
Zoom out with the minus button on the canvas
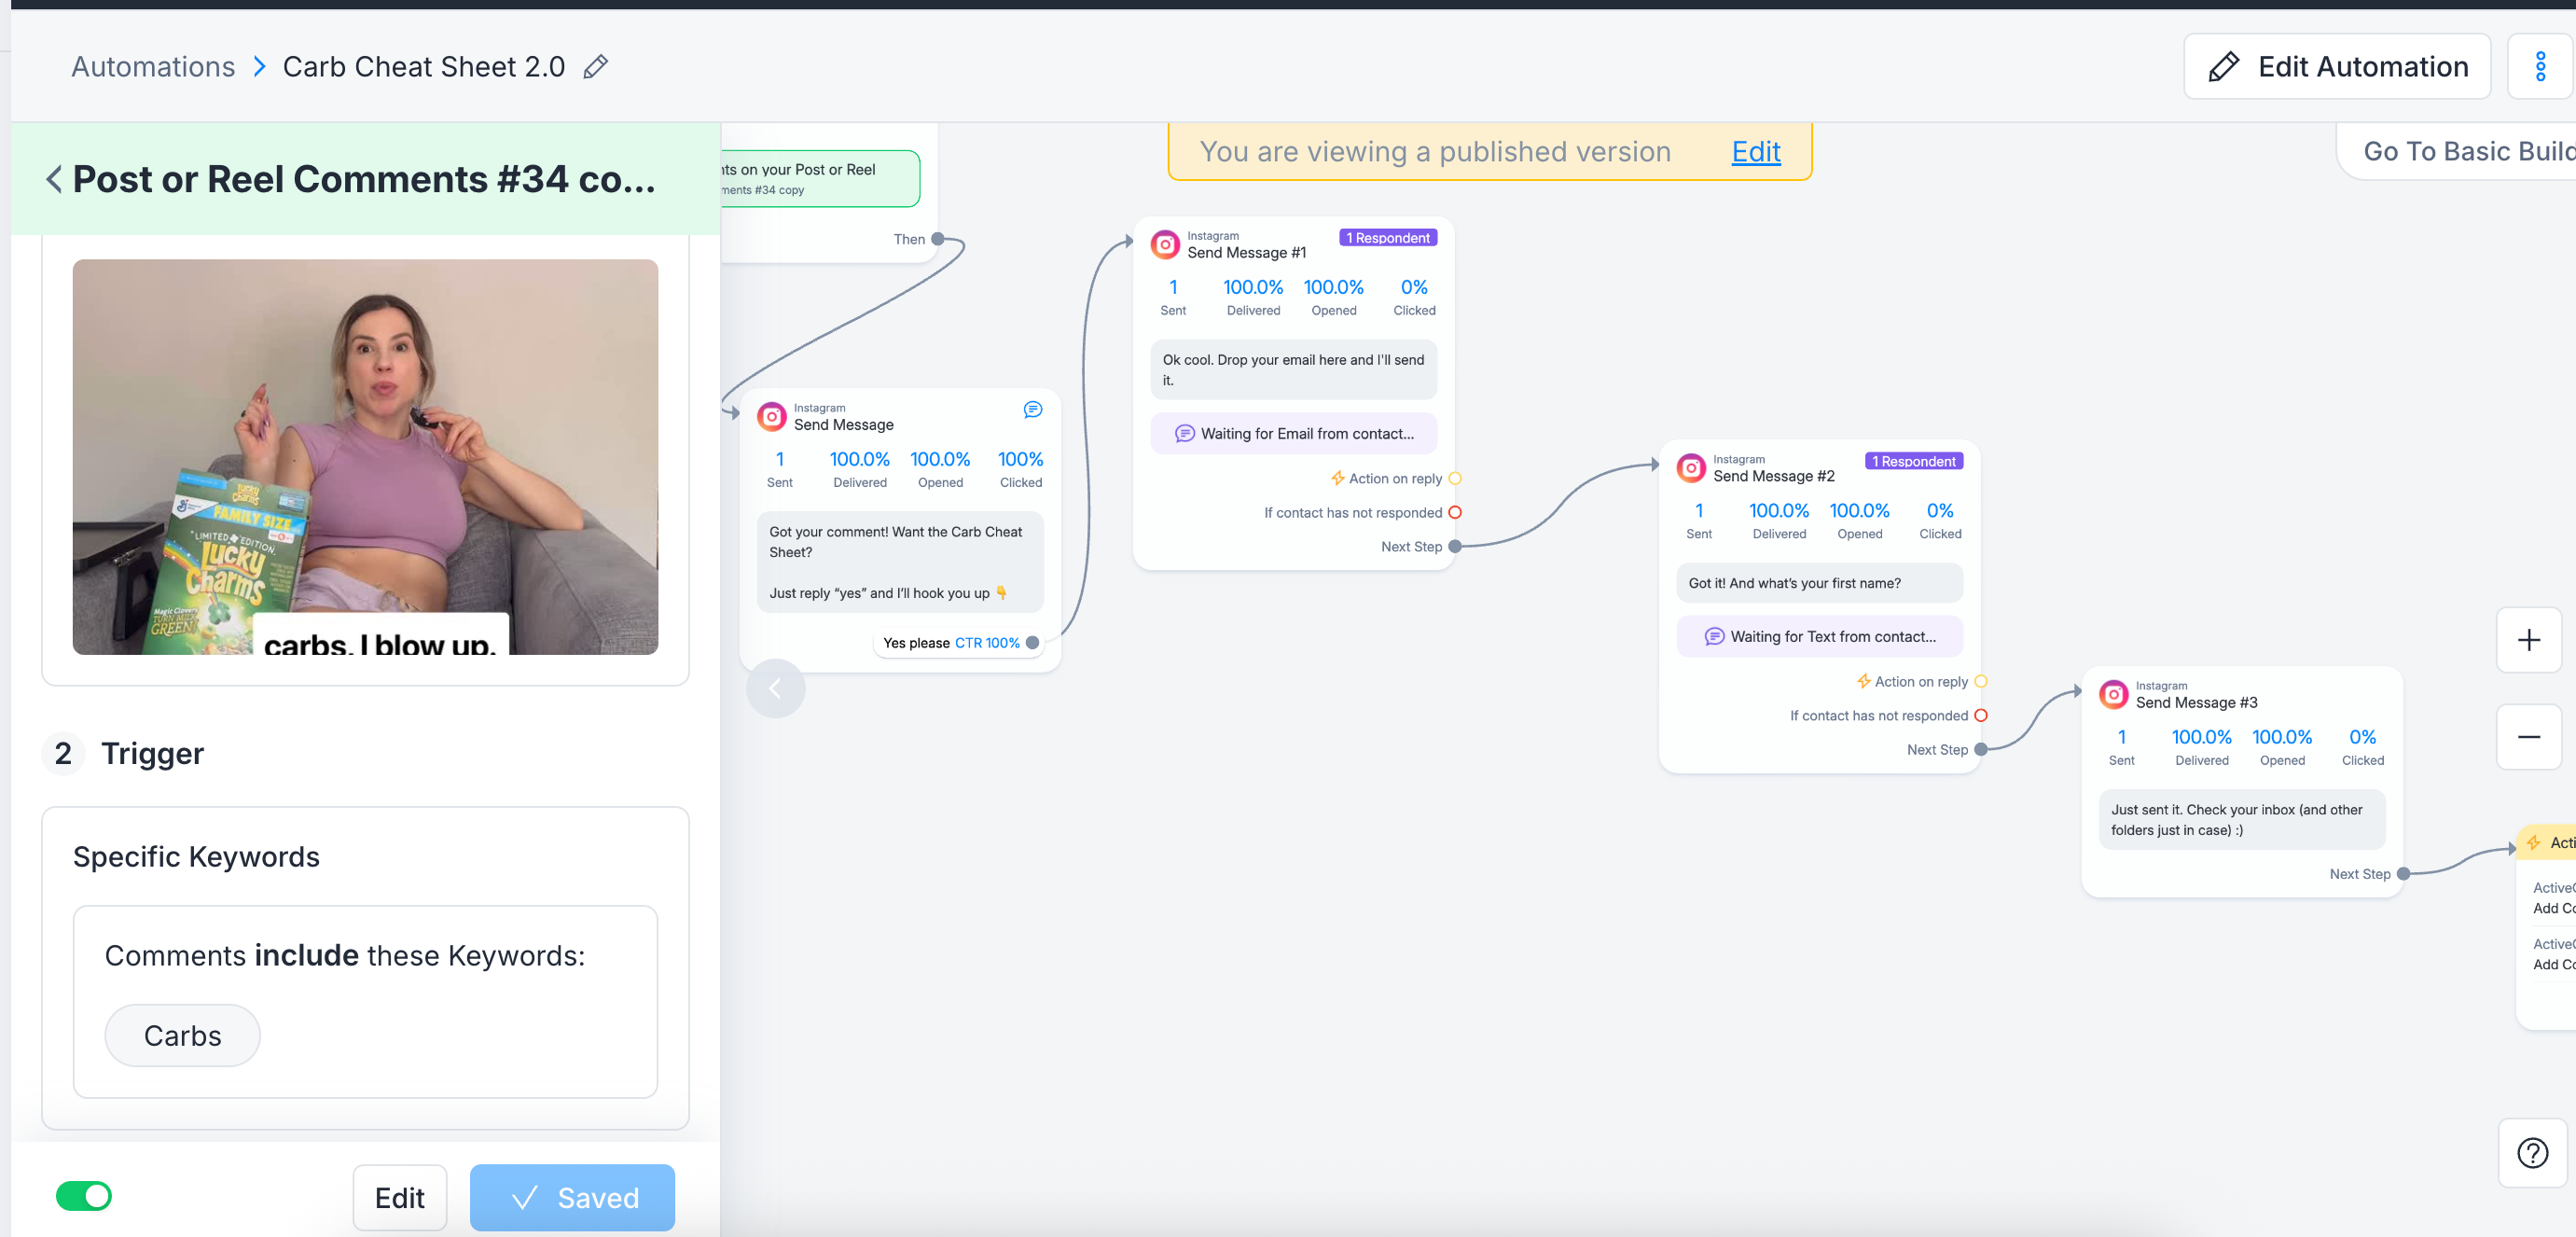coord(2528,737)
